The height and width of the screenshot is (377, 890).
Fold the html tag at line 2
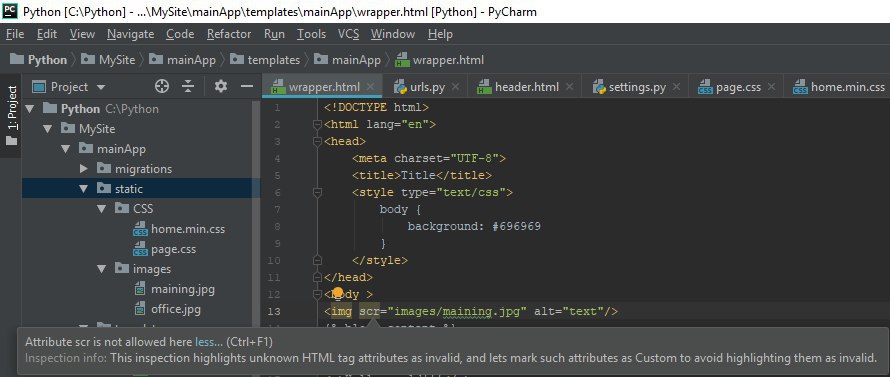(318, 124)
